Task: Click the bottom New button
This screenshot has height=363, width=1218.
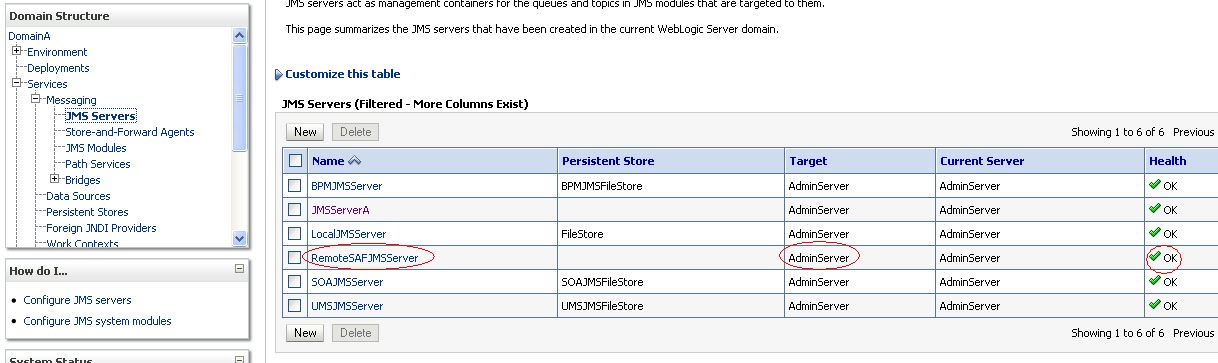Action: point(306,333)
